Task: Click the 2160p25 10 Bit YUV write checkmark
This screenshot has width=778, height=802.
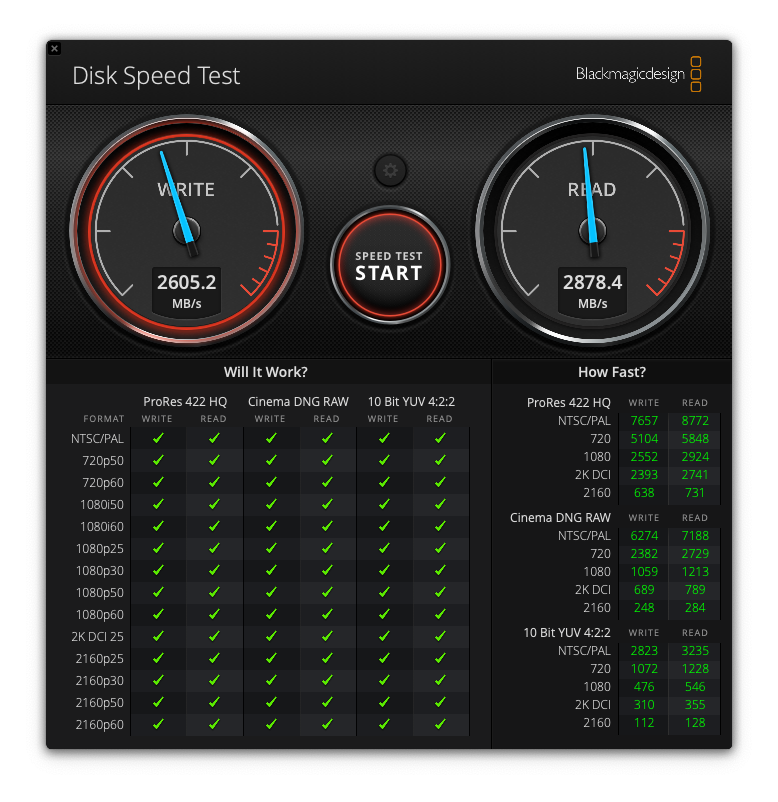Action: tap(384, 658)
